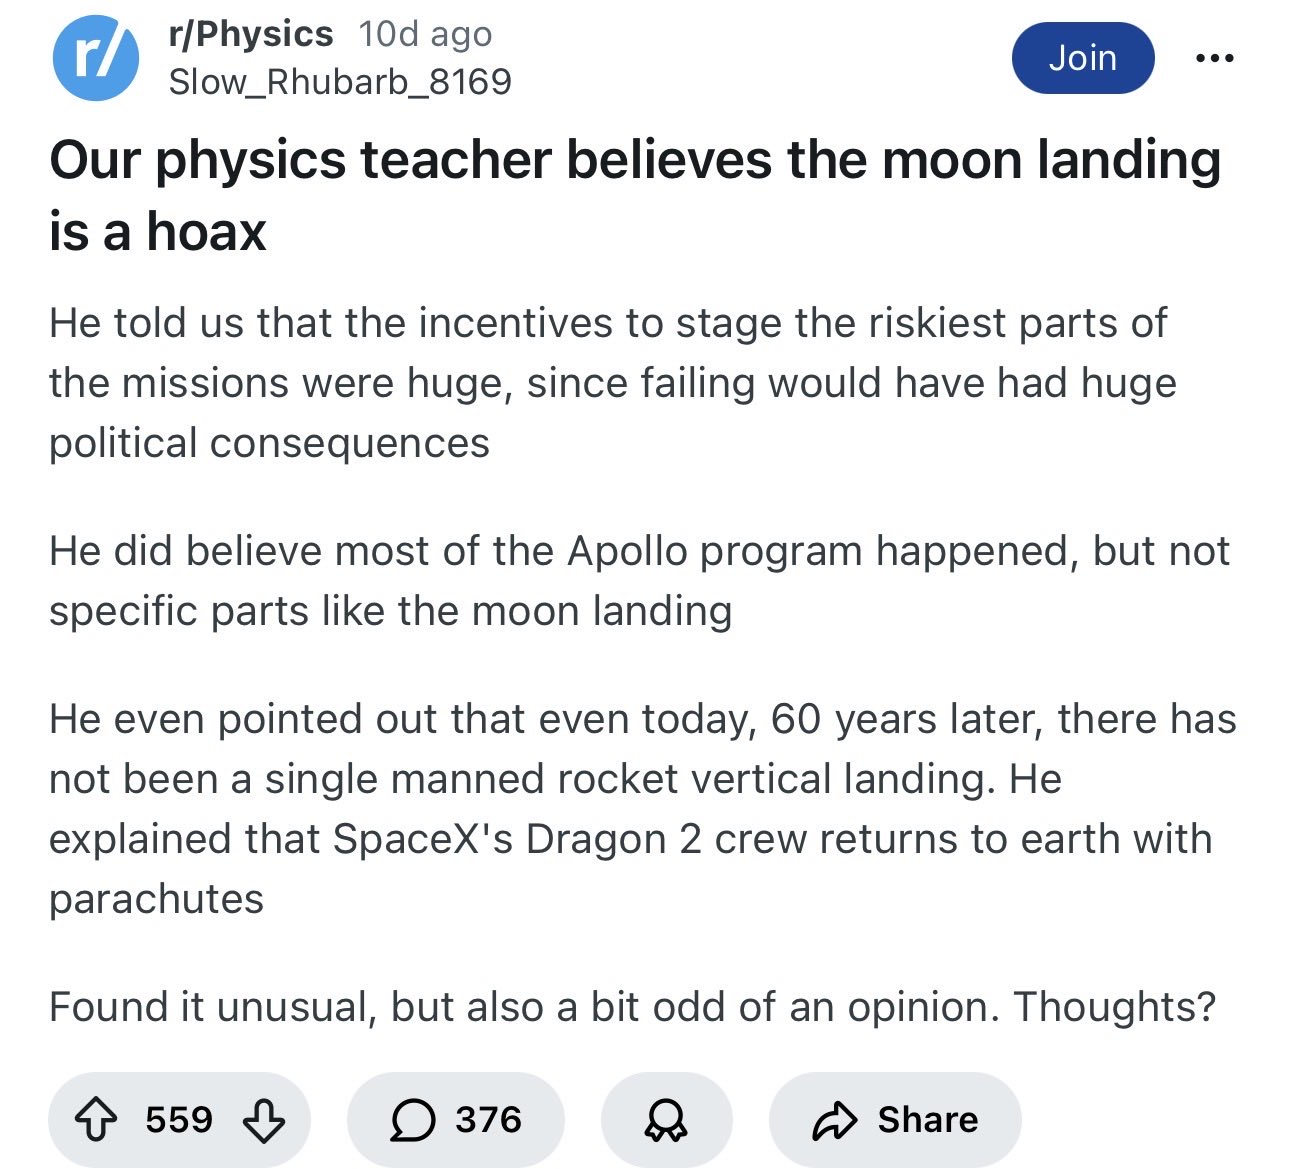This screenshot has height=1169, width=1290.
Task: Click the word 'parachutes' in the post
Action: click(x=157, y=899)
